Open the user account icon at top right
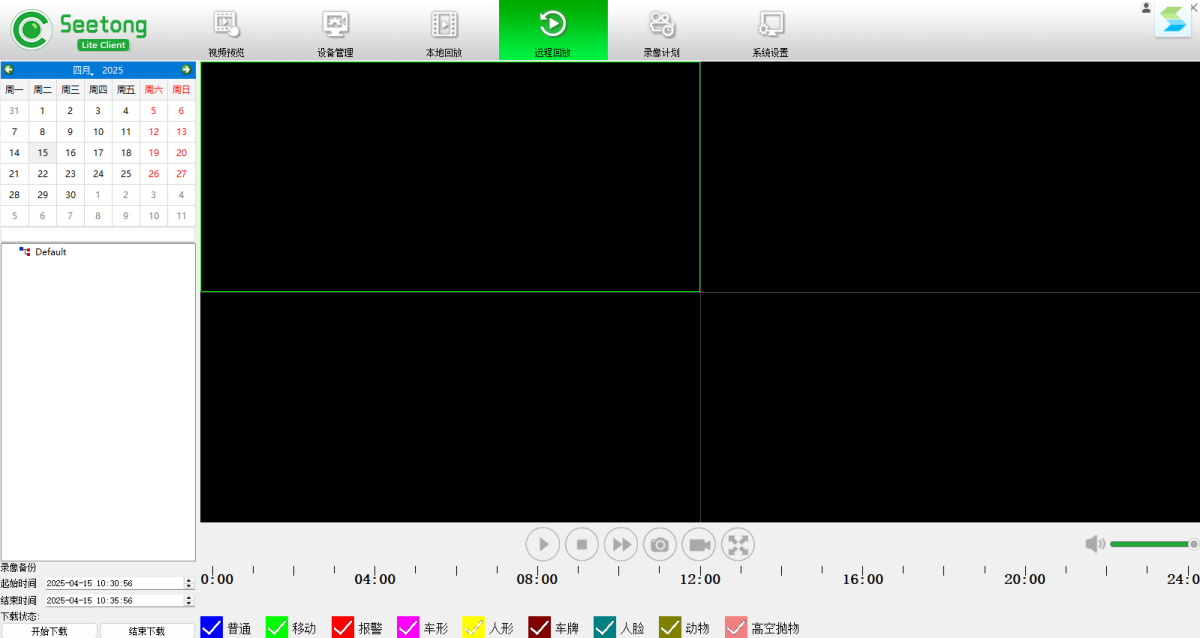 tap(1146, 8)
